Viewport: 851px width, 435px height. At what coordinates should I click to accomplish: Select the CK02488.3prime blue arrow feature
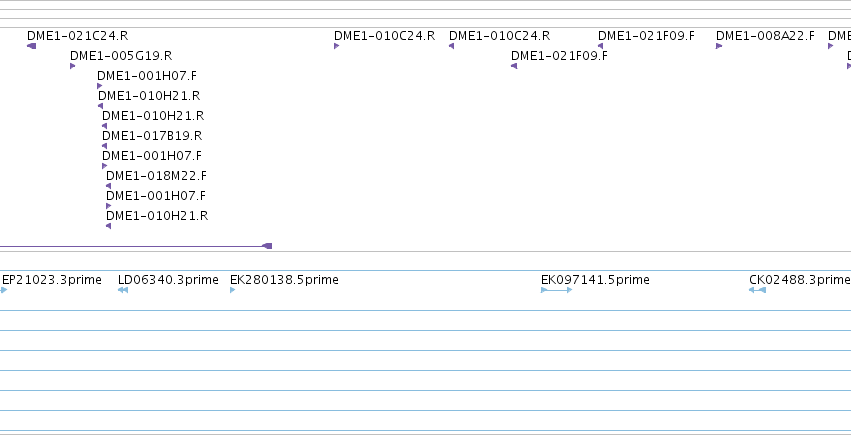pos(758,290)
